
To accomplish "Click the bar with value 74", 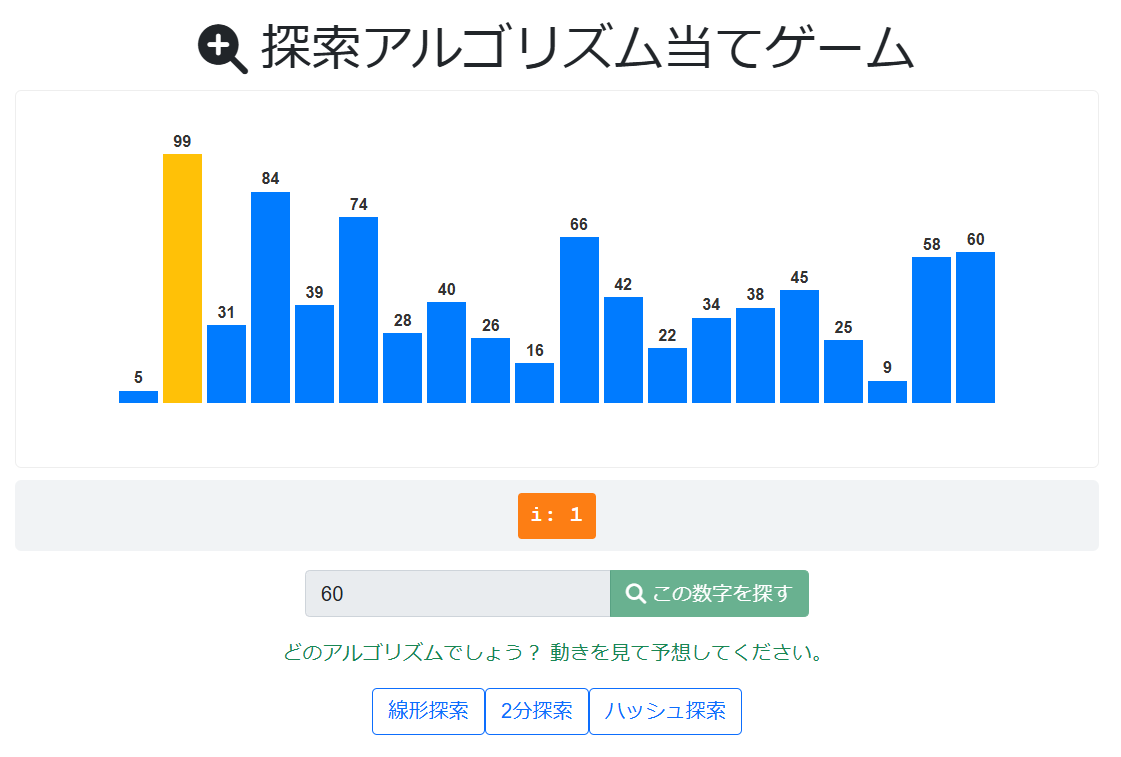I will click(358, 310).
